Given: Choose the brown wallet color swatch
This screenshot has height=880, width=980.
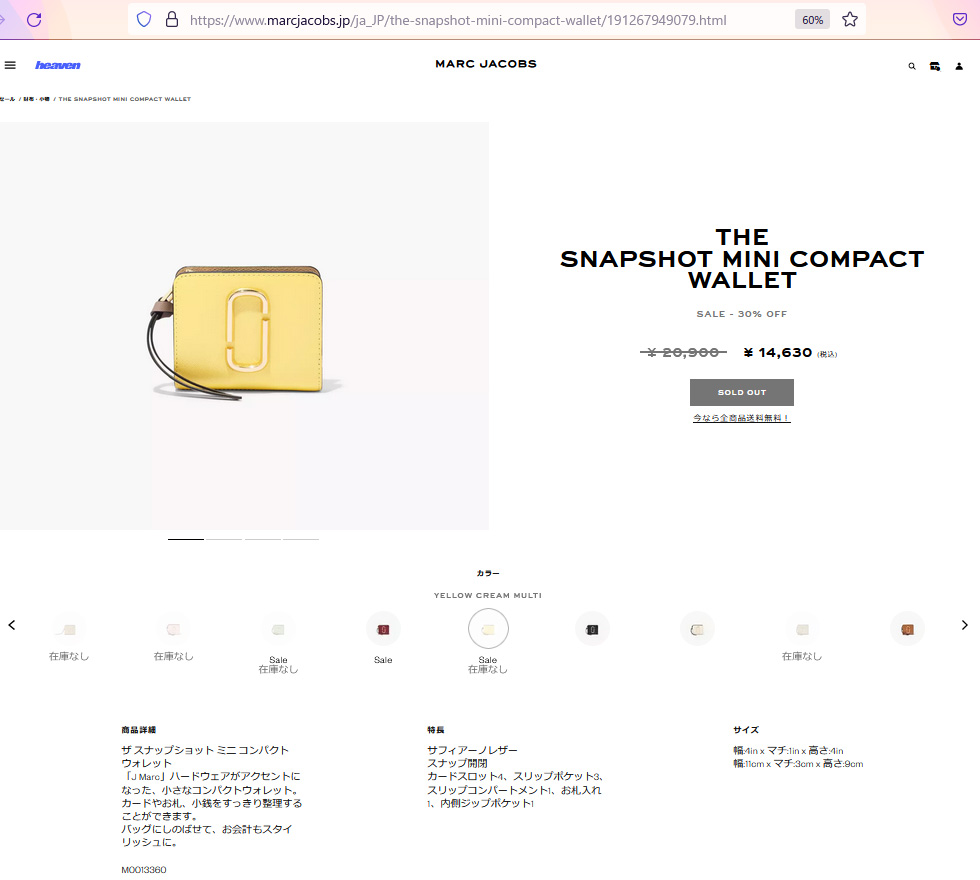Looking at the screenshot, I should pyautogui.click(x=907, y=629).
